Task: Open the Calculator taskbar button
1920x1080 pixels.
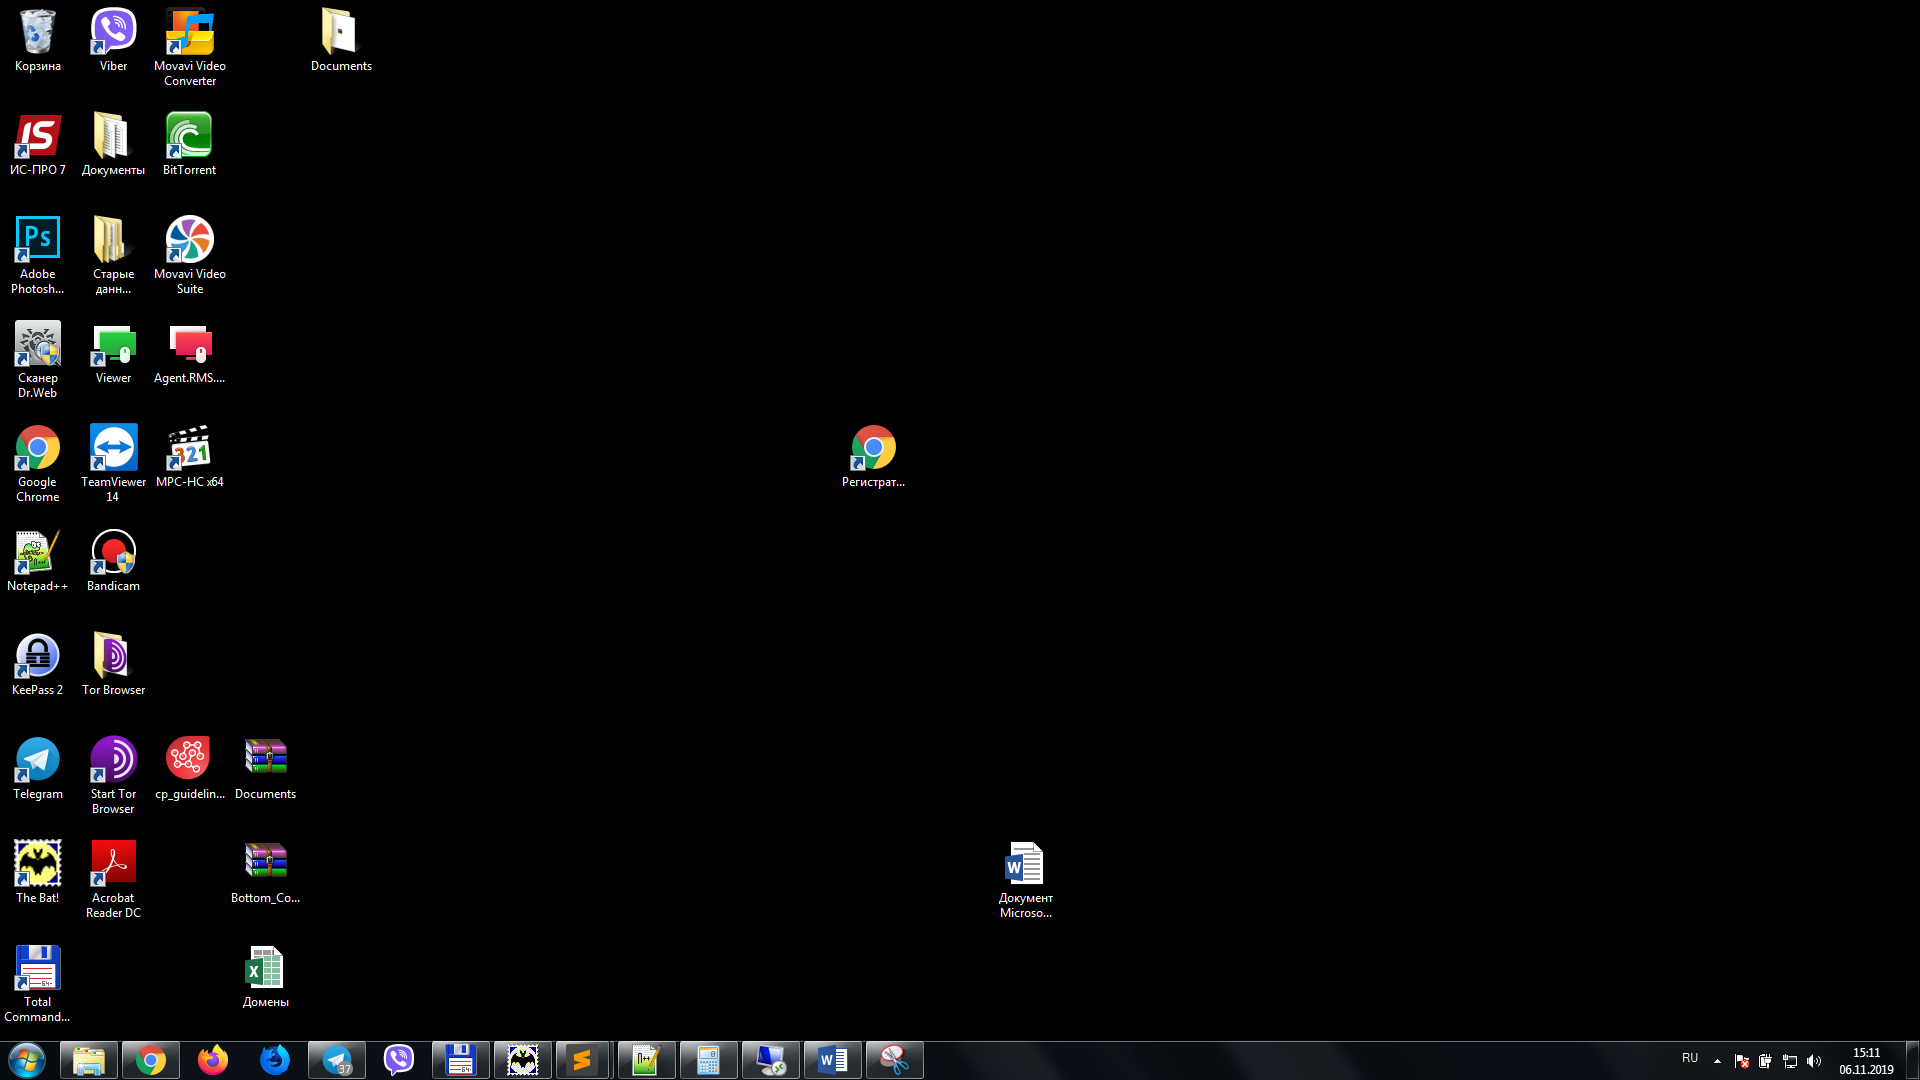Action: [x=709, y=1060]
